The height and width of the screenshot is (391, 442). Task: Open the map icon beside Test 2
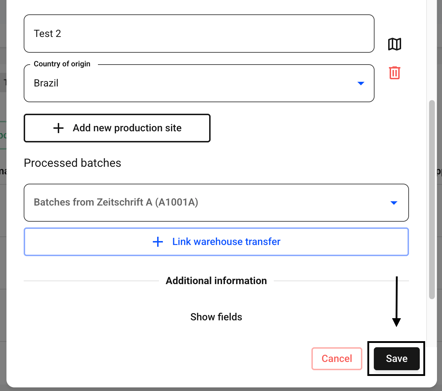click(394, 44)
